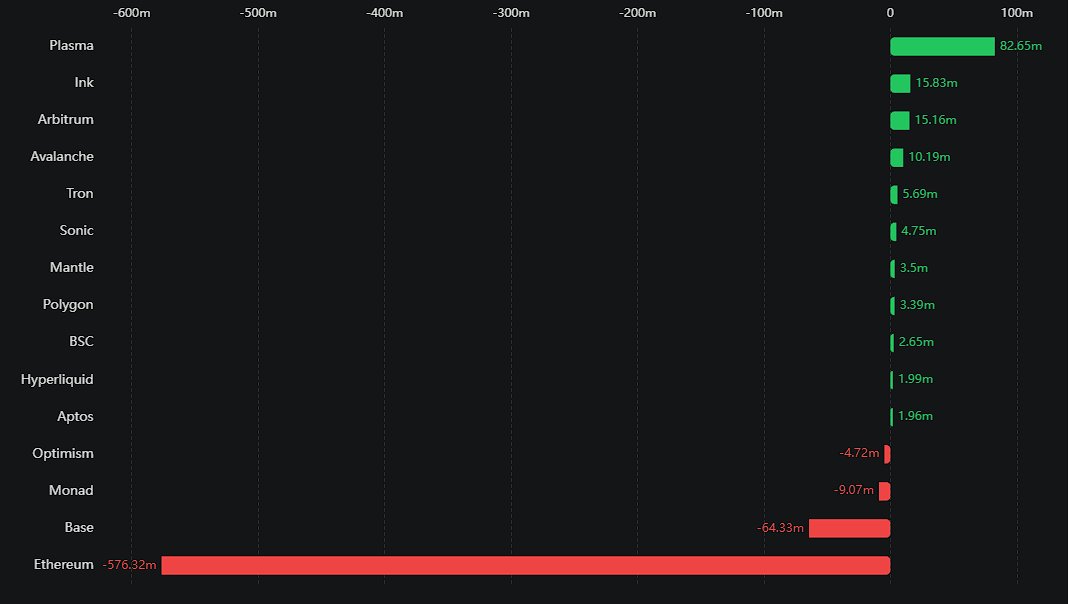The height and width of the screenshot is (604, 1068).
Task: Select the Arbitrum chain label
Action: tap(65, 119)
